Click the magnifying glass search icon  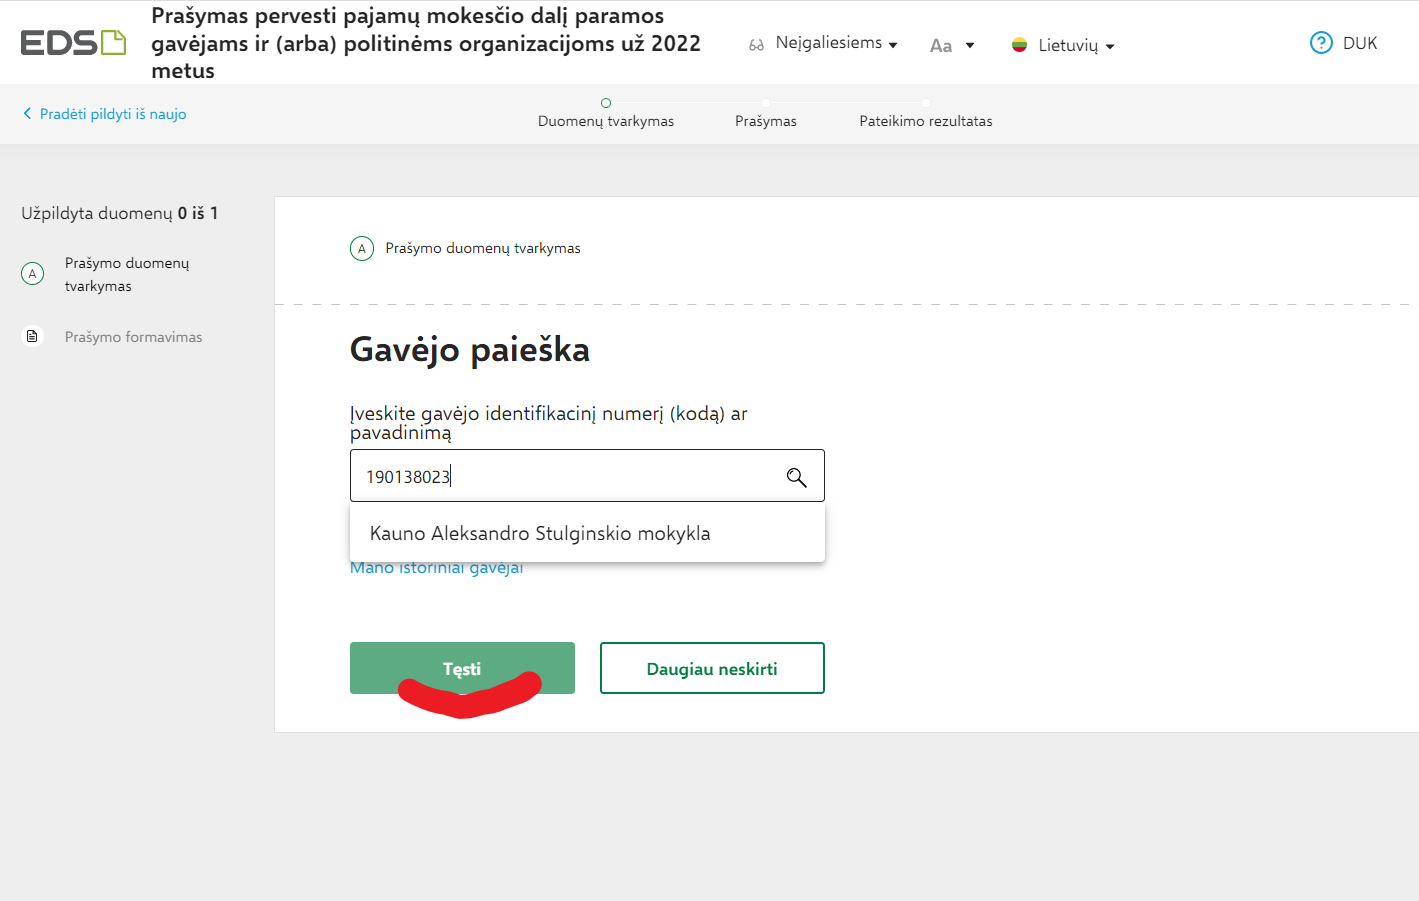pos(796,477)
